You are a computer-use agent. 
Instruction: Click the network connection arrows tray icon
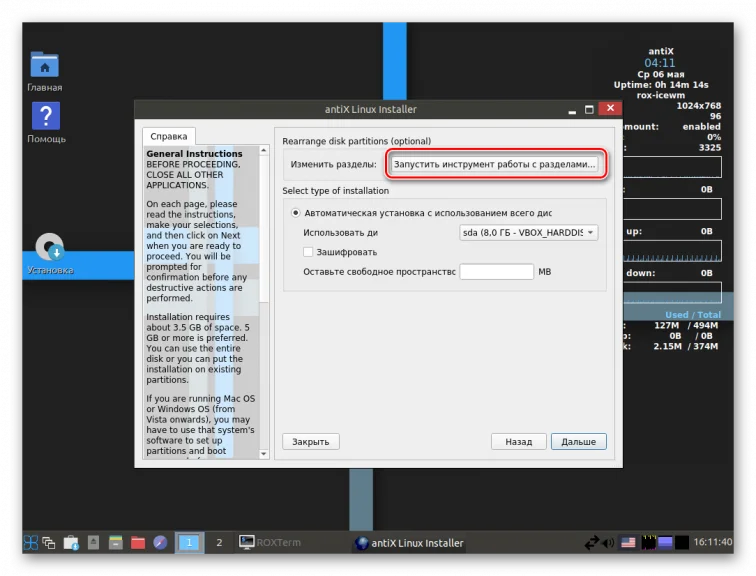tap(592, 543)
